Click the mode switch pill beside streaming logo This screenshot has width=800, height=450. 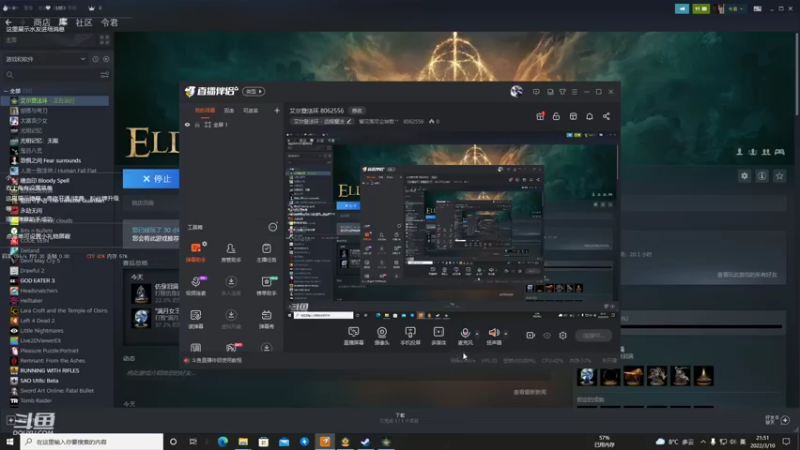253,91
